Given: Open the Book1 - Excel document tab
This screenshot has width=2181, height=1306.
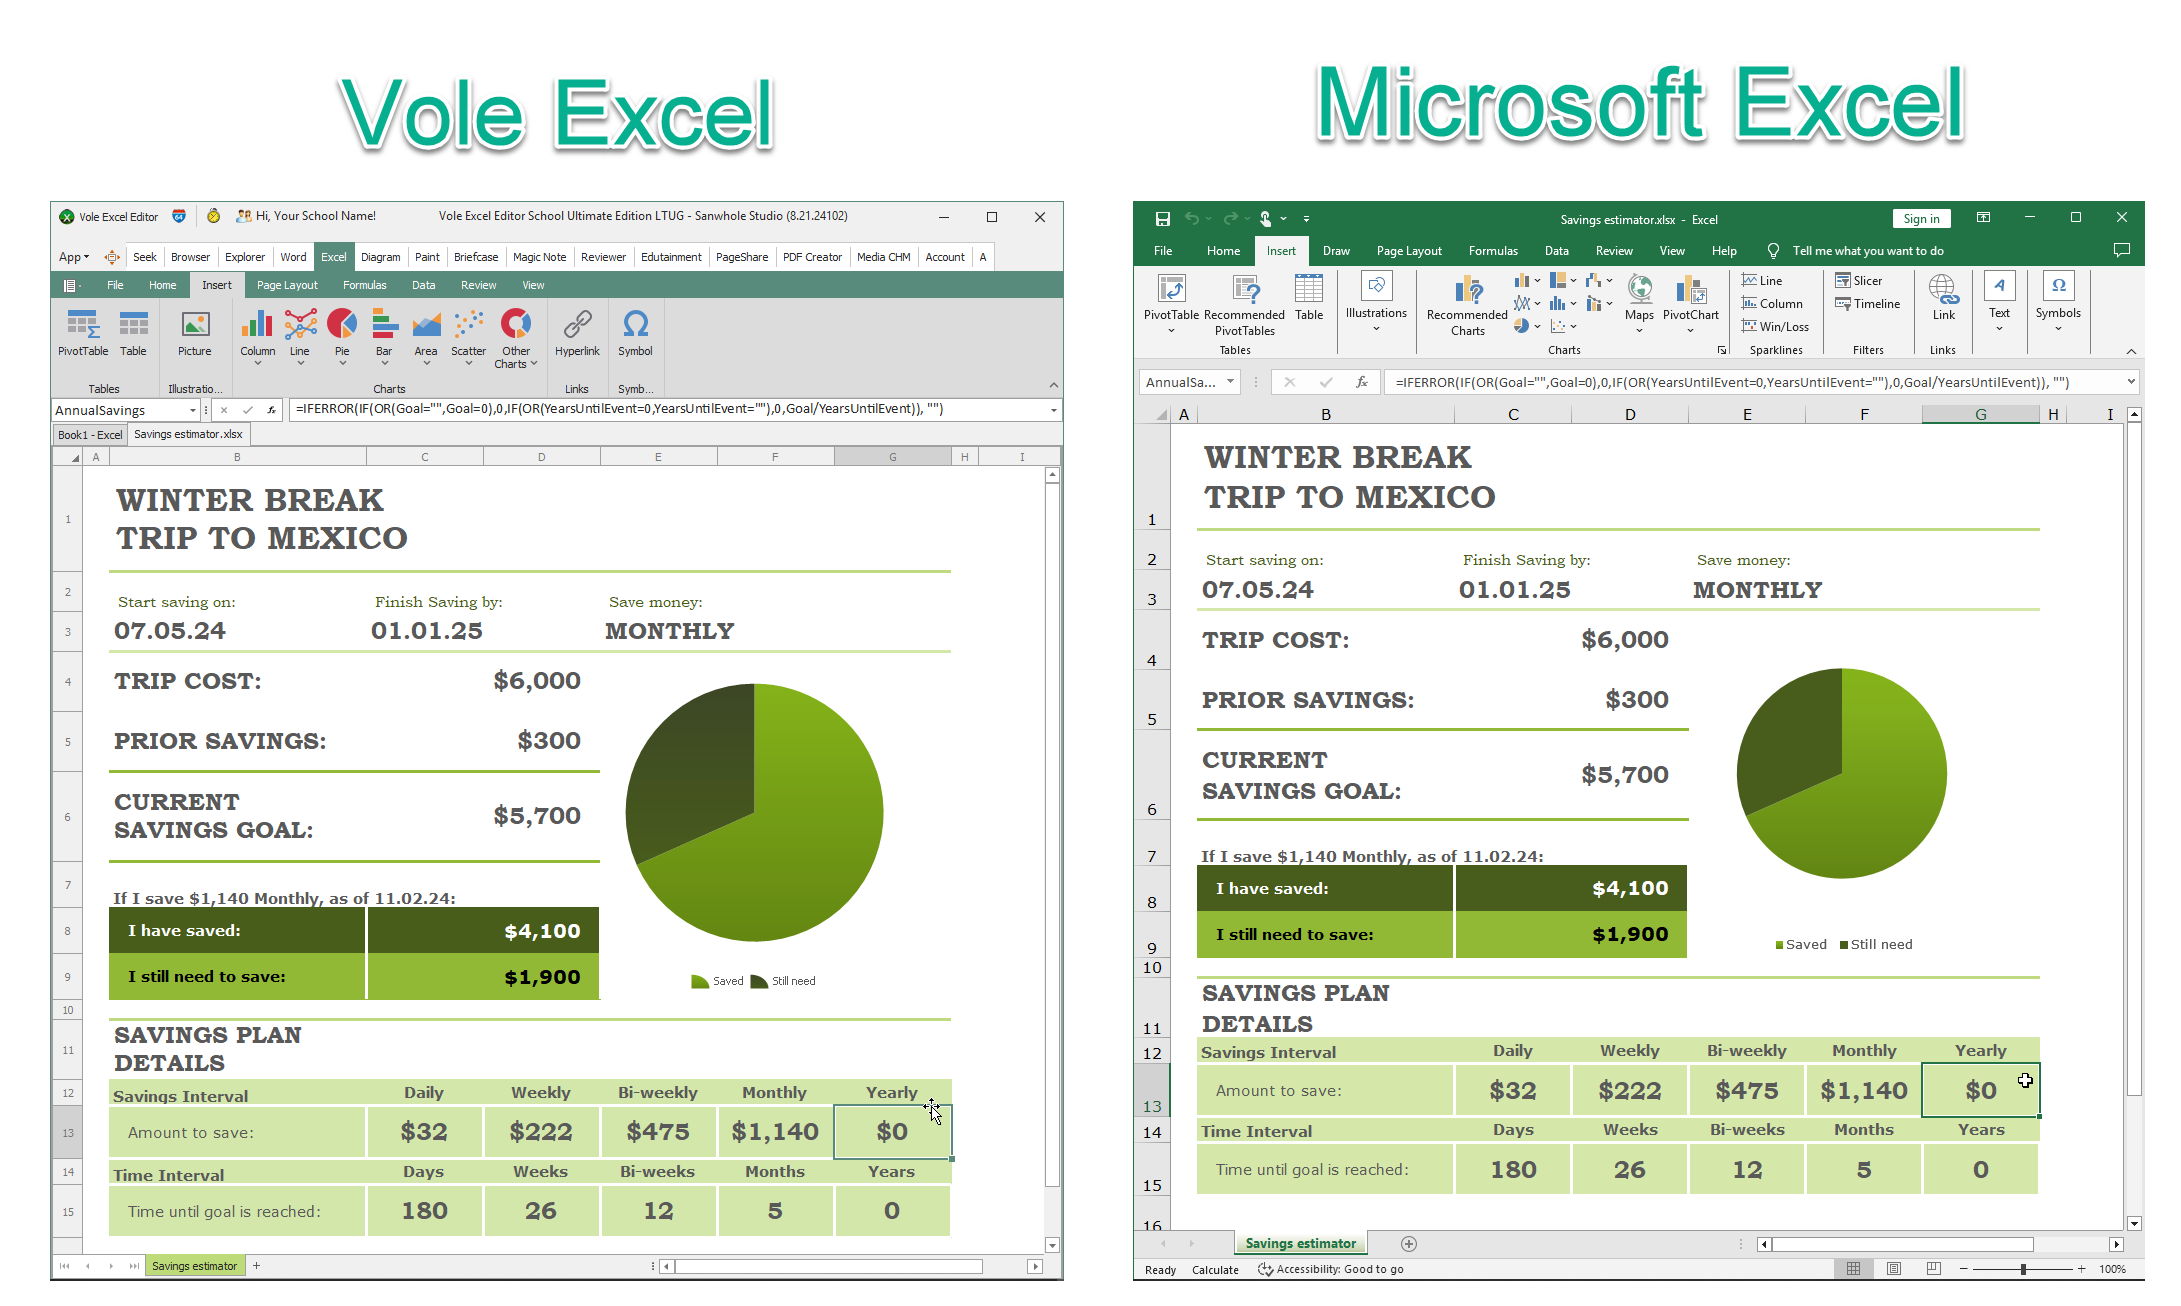Looking at the screenshot, I should tap(89, 434).
